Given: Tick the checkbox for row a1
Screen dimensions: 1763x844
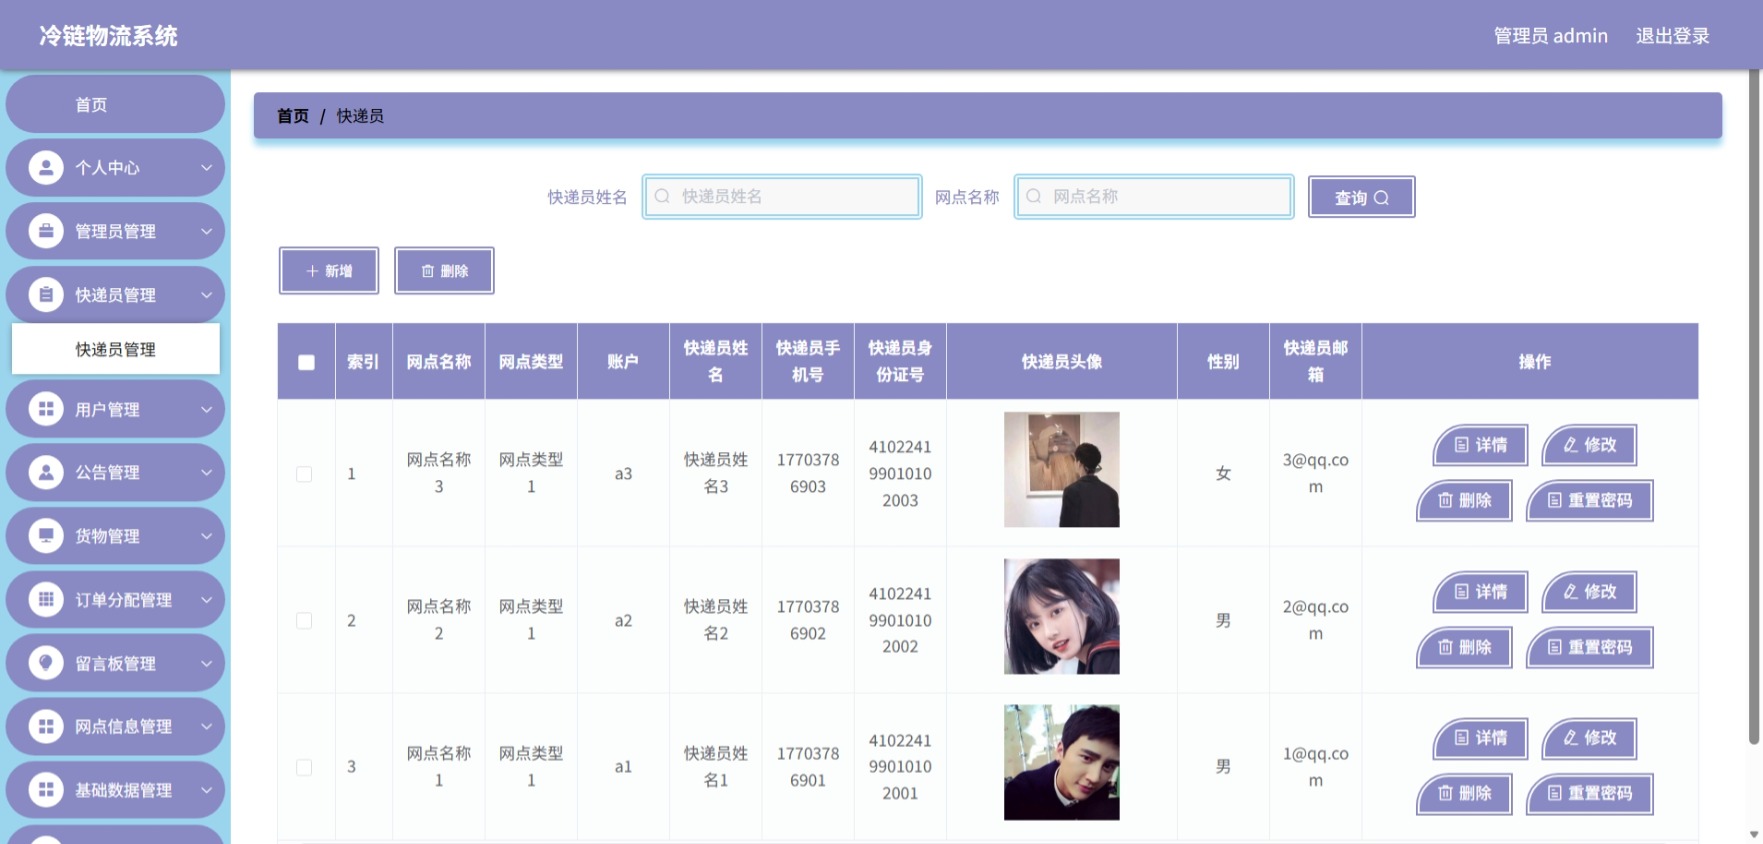Looking at the screenshot, I should click(x=304, y=767).
